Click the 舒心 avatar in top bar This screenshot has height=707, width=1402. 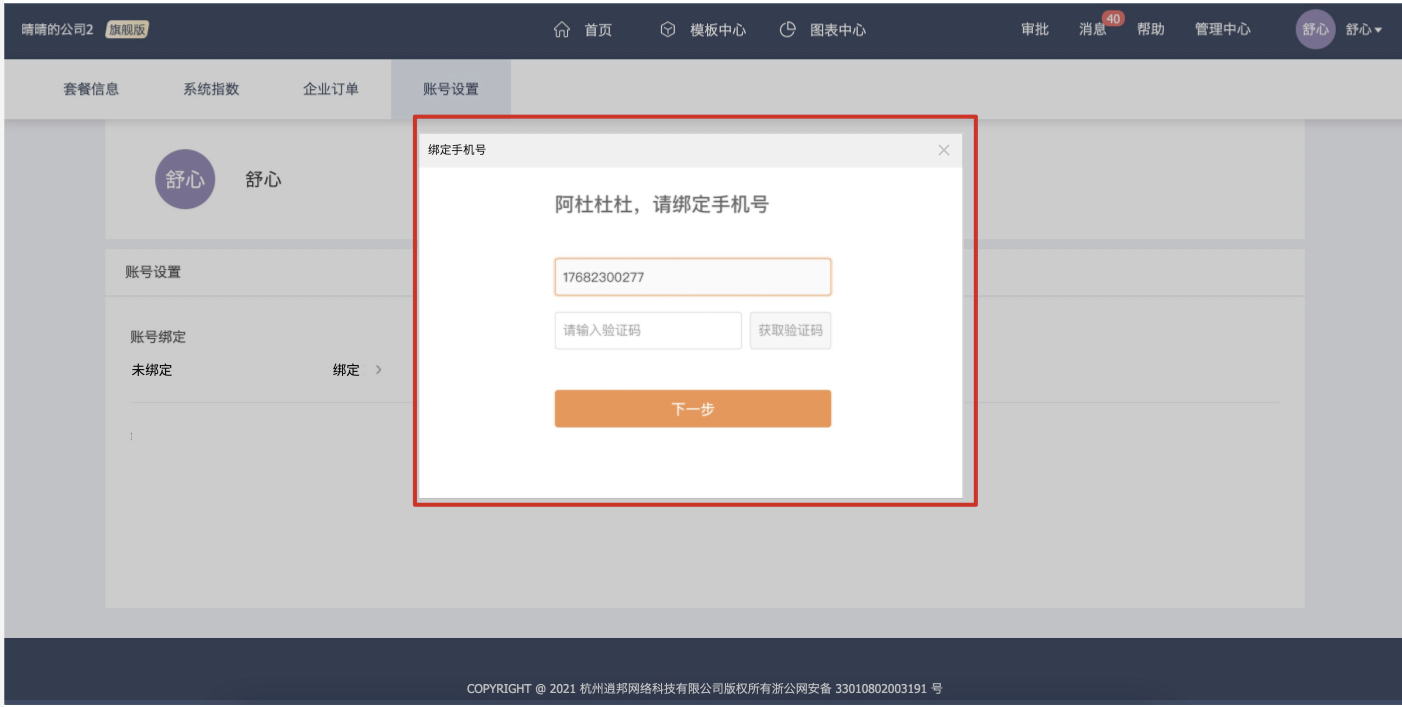[1315, 30]
